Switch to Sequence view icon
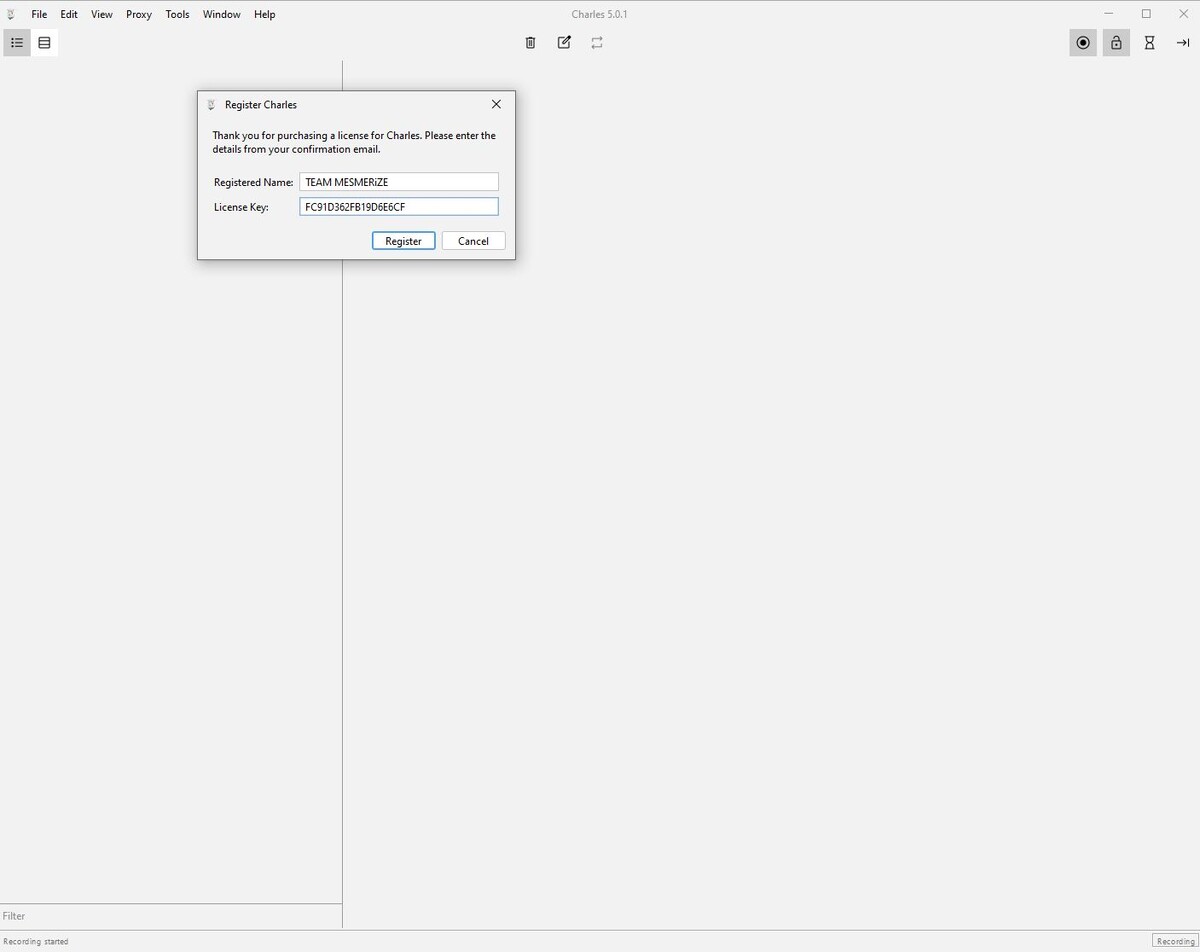The height and width of the screenshot is (952, 1200). click(44, 43)
